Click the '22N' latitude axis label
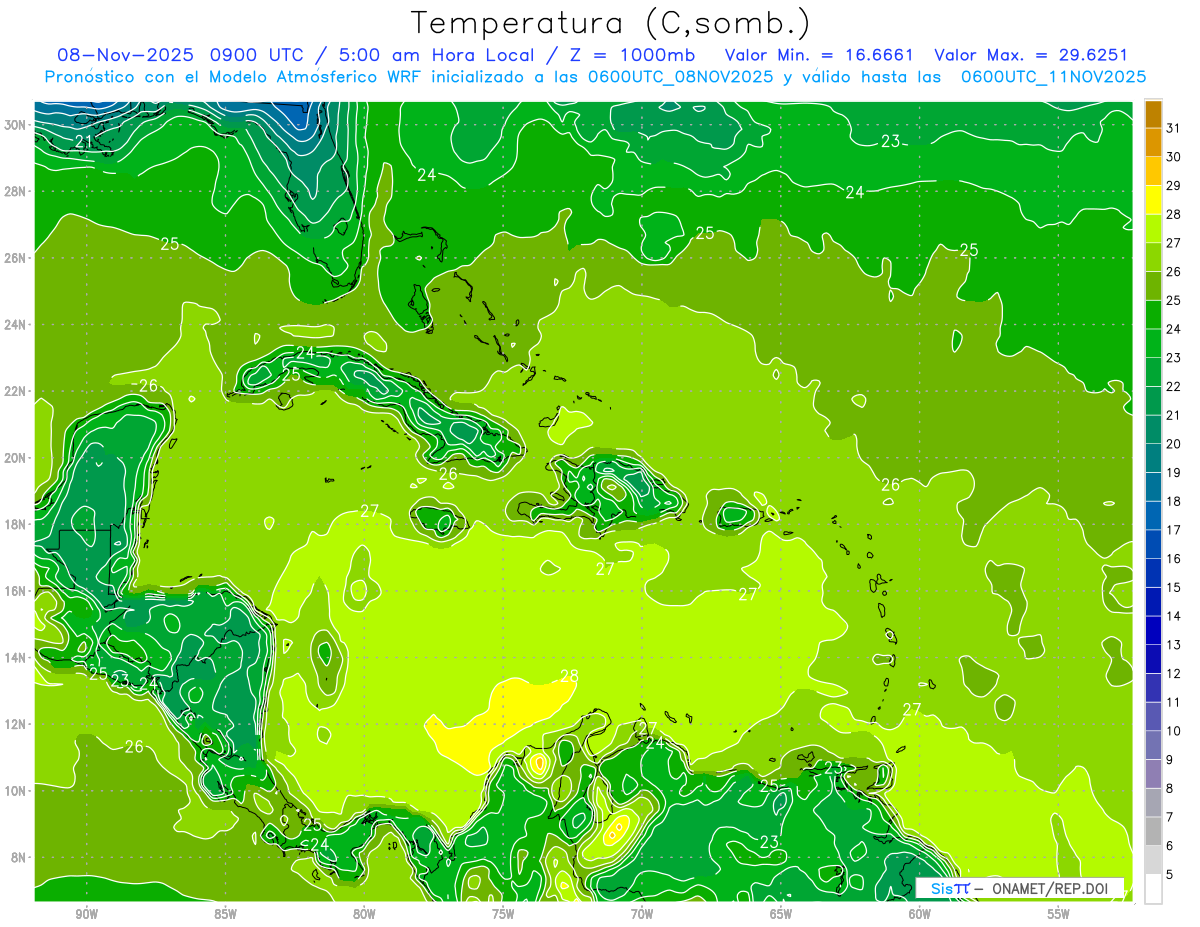The width and height of the screenshot is (1200, 927). (15, 391)
